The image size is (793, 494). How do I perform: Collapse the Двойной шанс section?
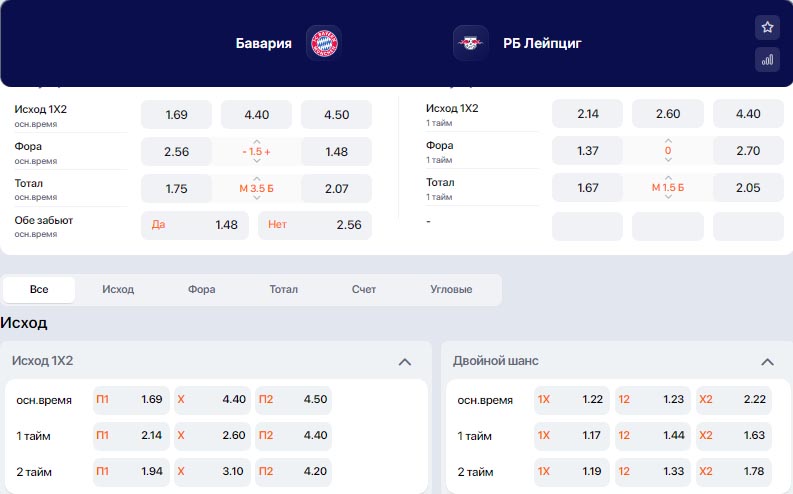(767, 362)
